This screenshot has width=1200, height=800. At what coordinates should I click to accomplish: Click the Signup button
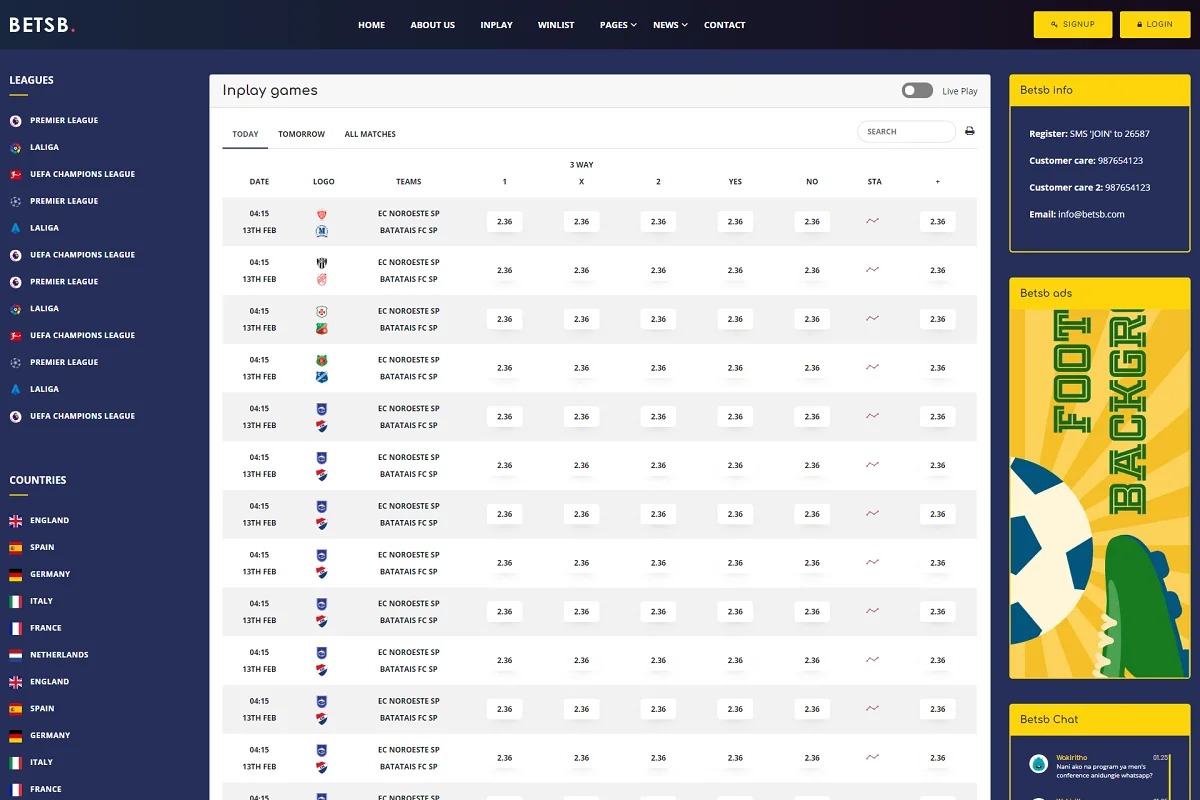point(1072,25)
